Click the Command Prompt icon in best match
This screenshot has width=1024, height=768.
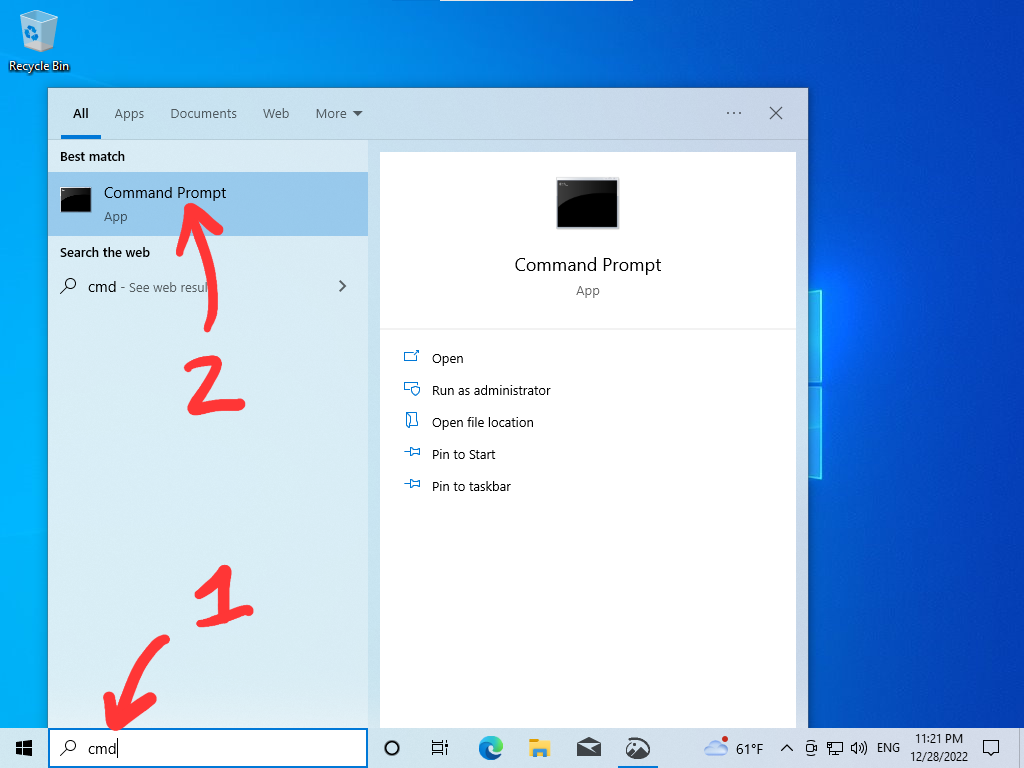[76, 200]
